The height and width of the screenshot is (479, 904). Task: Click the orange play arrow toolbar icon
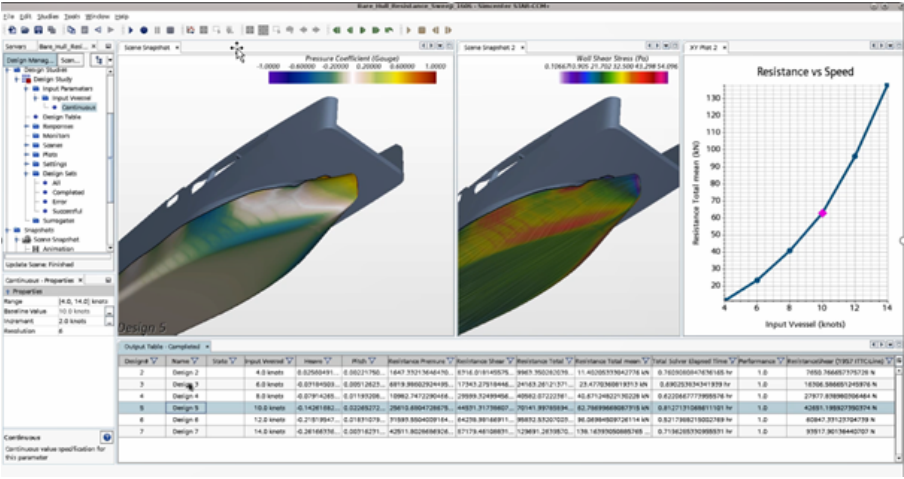pyautogui.click(x=409, y=30)
